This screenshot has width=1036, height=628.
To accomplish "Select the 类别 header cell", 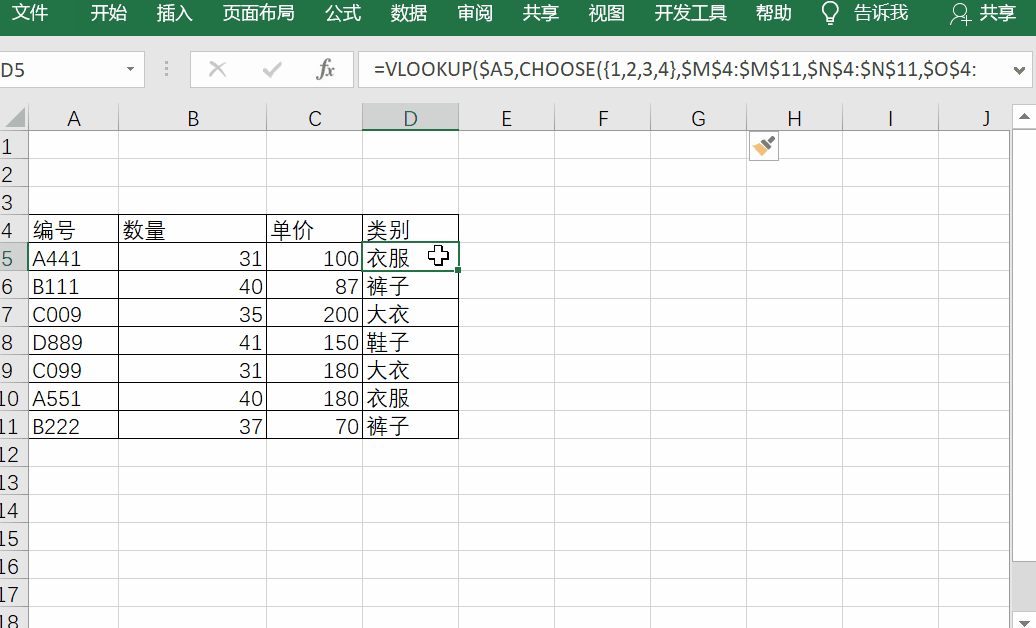I will [x=410, y=229].
